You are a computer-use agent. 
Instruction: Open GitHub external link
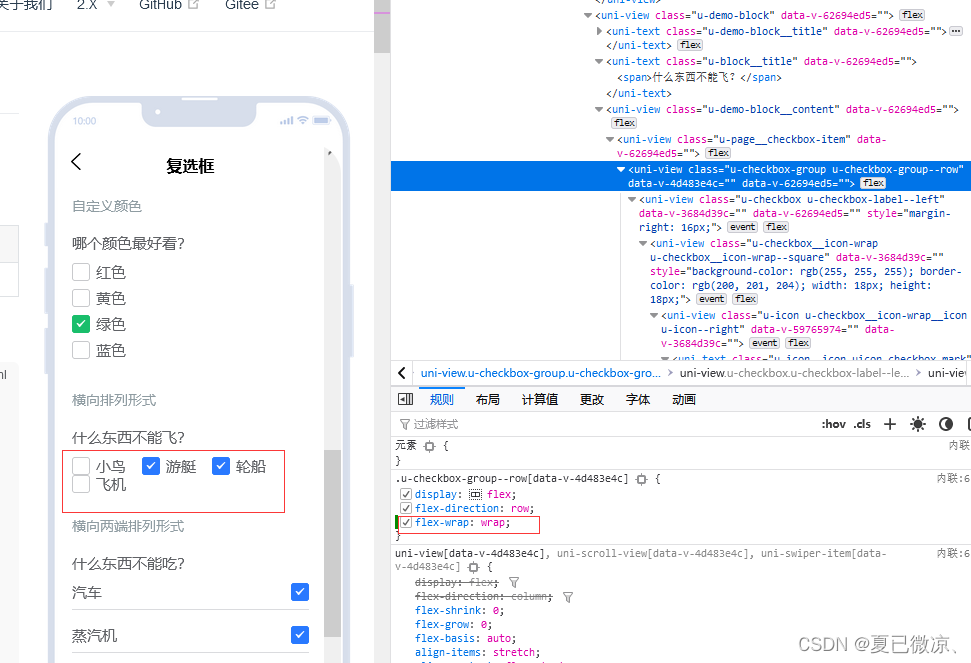pos(168,5)
